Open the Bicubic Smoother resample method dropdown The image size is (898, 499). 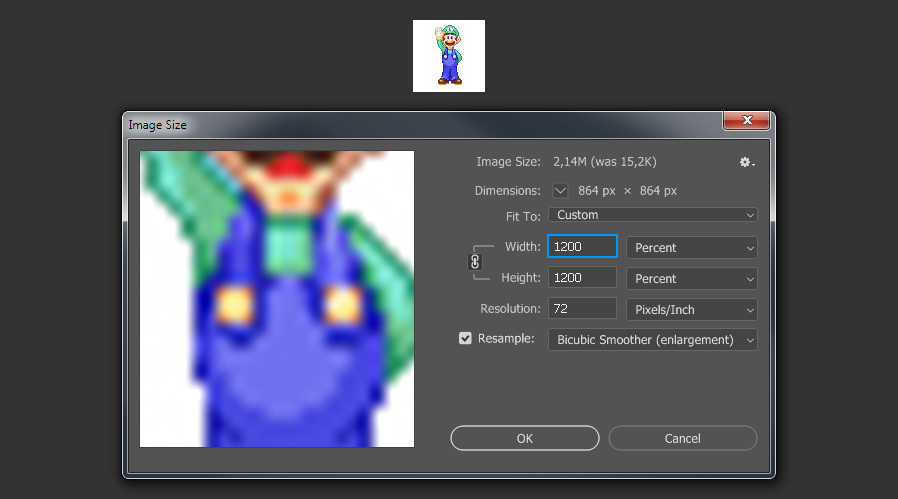(652, 340)
